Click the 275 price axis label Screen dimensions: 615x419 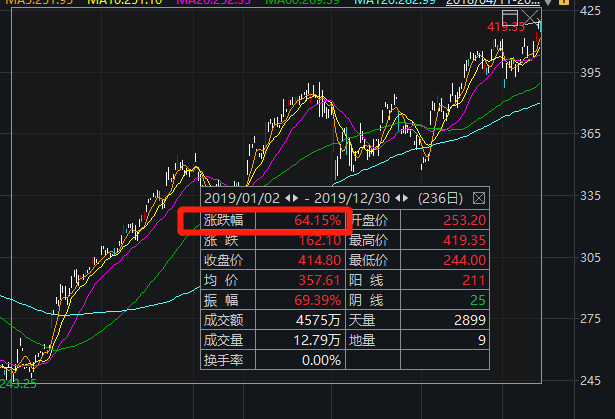590,319
